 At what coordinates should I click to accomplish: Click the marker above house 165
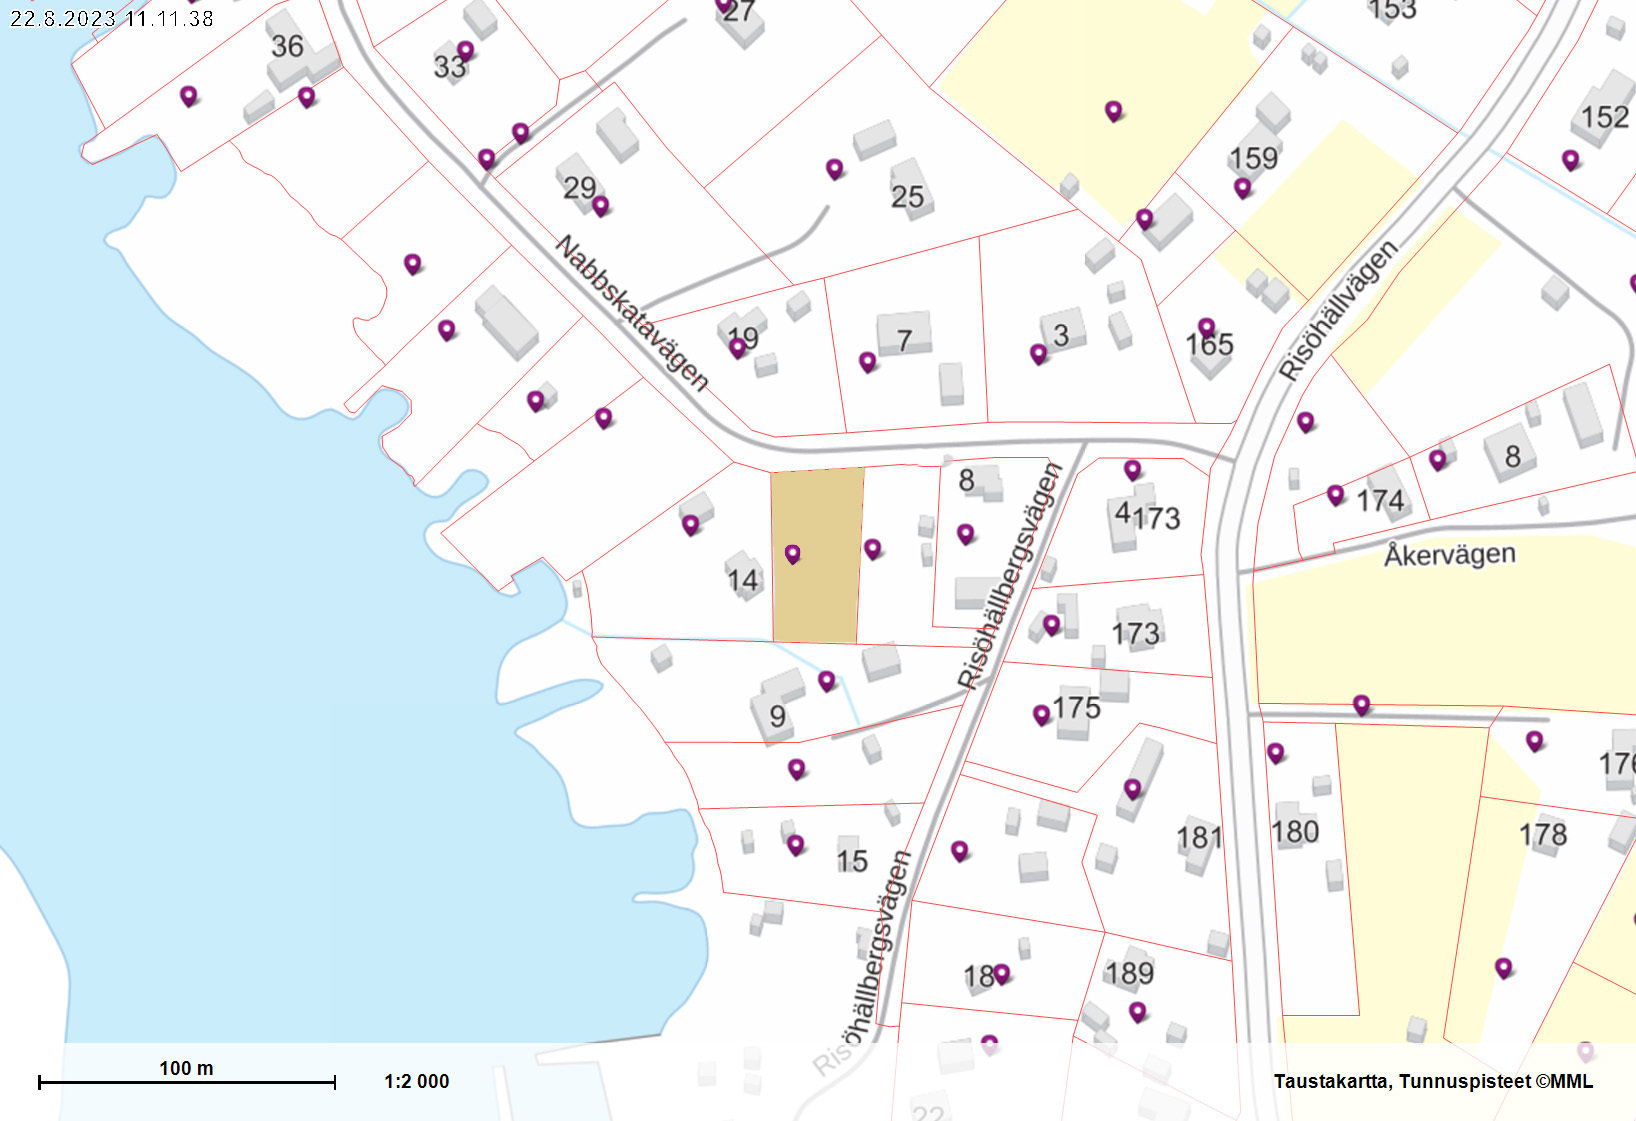tap(1206, 327)
